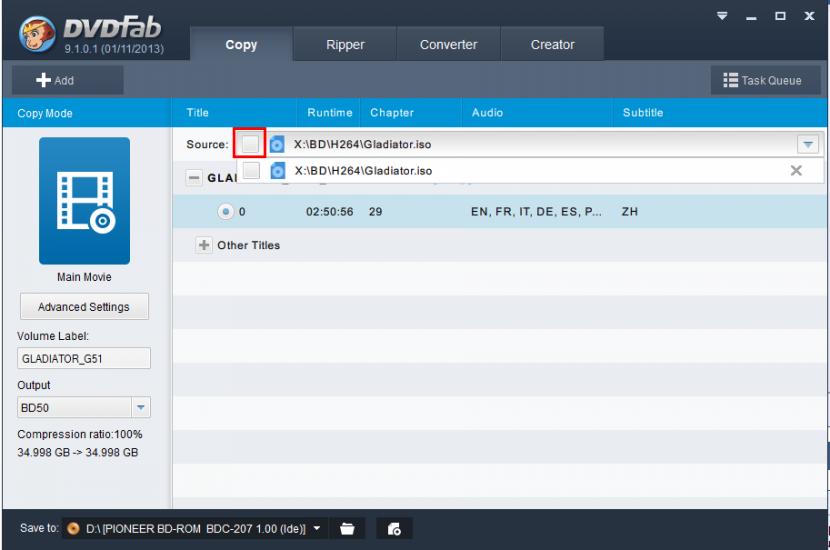Viewport: 830px width, 550px height.
Task: Open Advanced Settings
Action: click(84, 306)
